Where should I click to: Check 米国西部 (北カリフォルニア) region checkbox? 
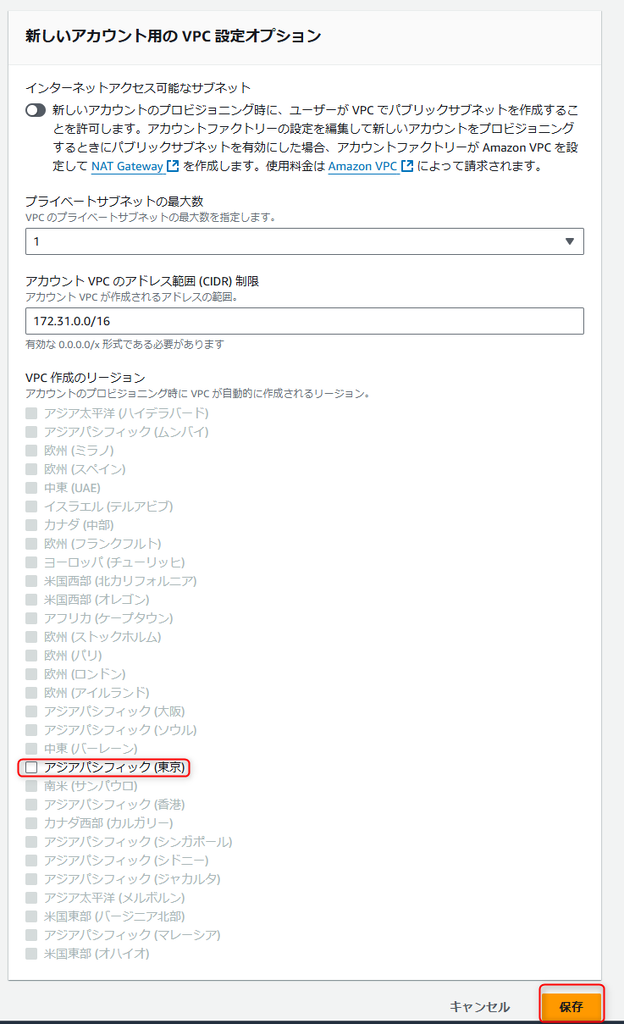point(31,581)
